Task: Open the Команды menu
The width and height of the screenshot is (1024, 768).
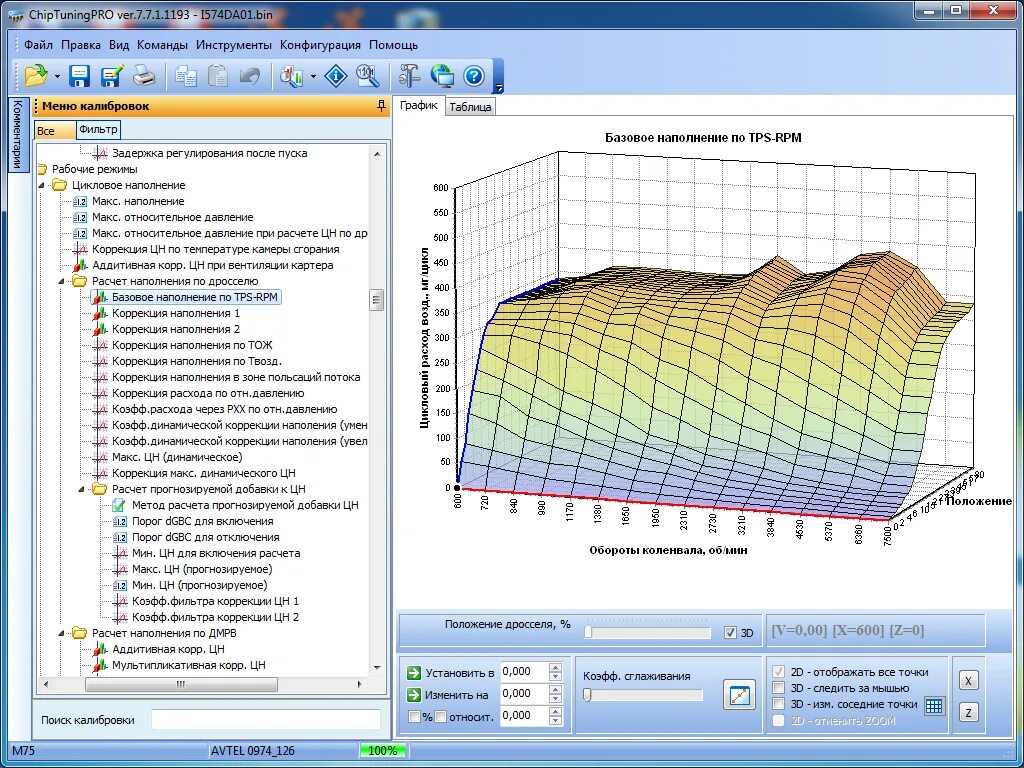Action: pyautogui.click(x=163, y=45)
